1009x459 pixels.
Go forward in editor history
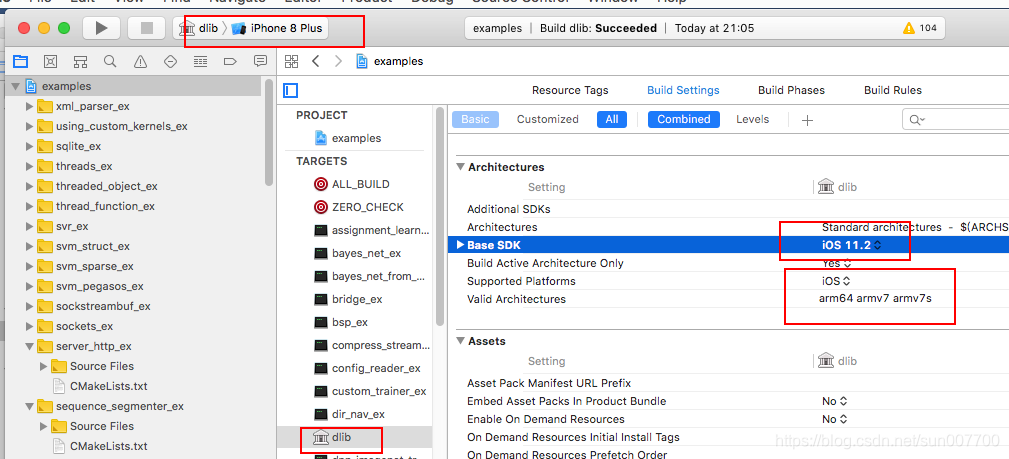338,61
